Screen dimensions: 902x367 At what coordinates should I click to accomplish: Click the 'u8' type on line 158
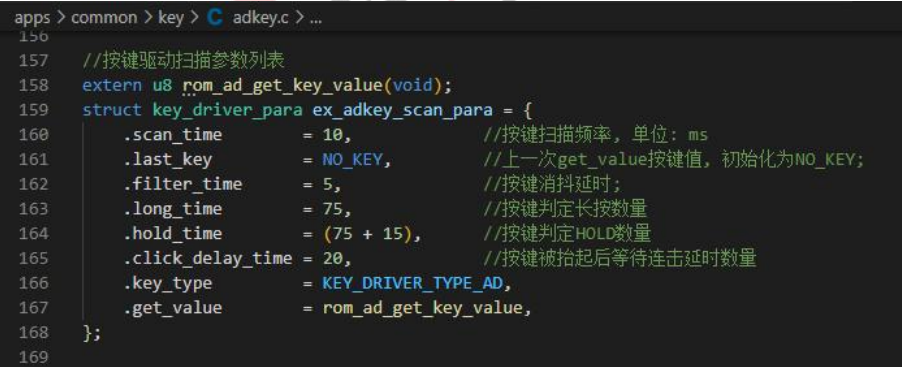(162, 86)
